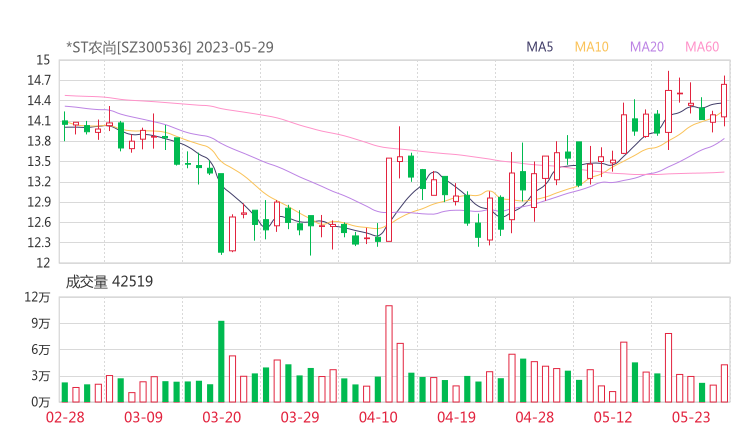Click the 14.4 price axis label
This screenshot has height=440, width=740.
click(x=39, y=101)
